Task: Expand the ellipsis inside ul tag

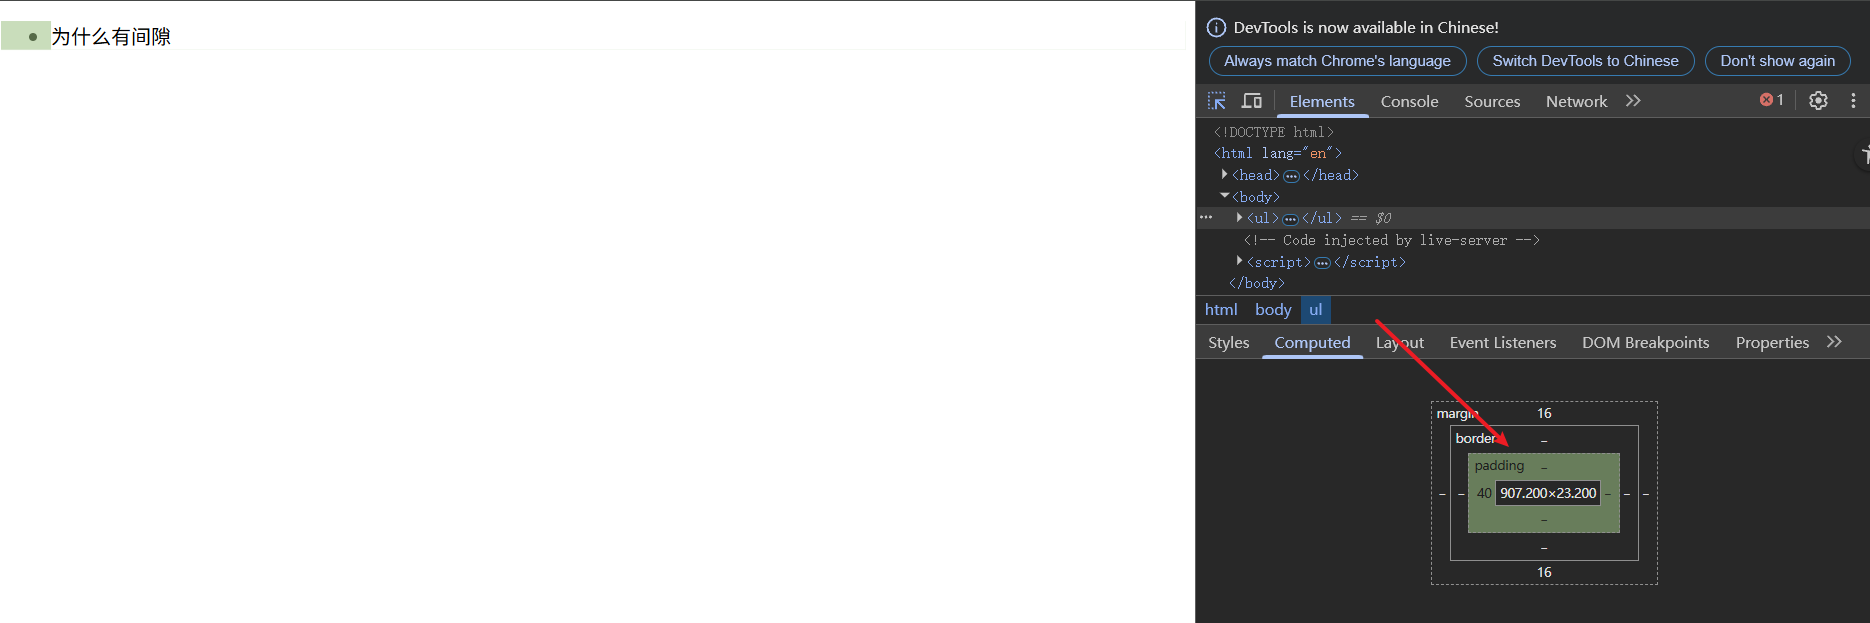Action: pos(1290,219)
